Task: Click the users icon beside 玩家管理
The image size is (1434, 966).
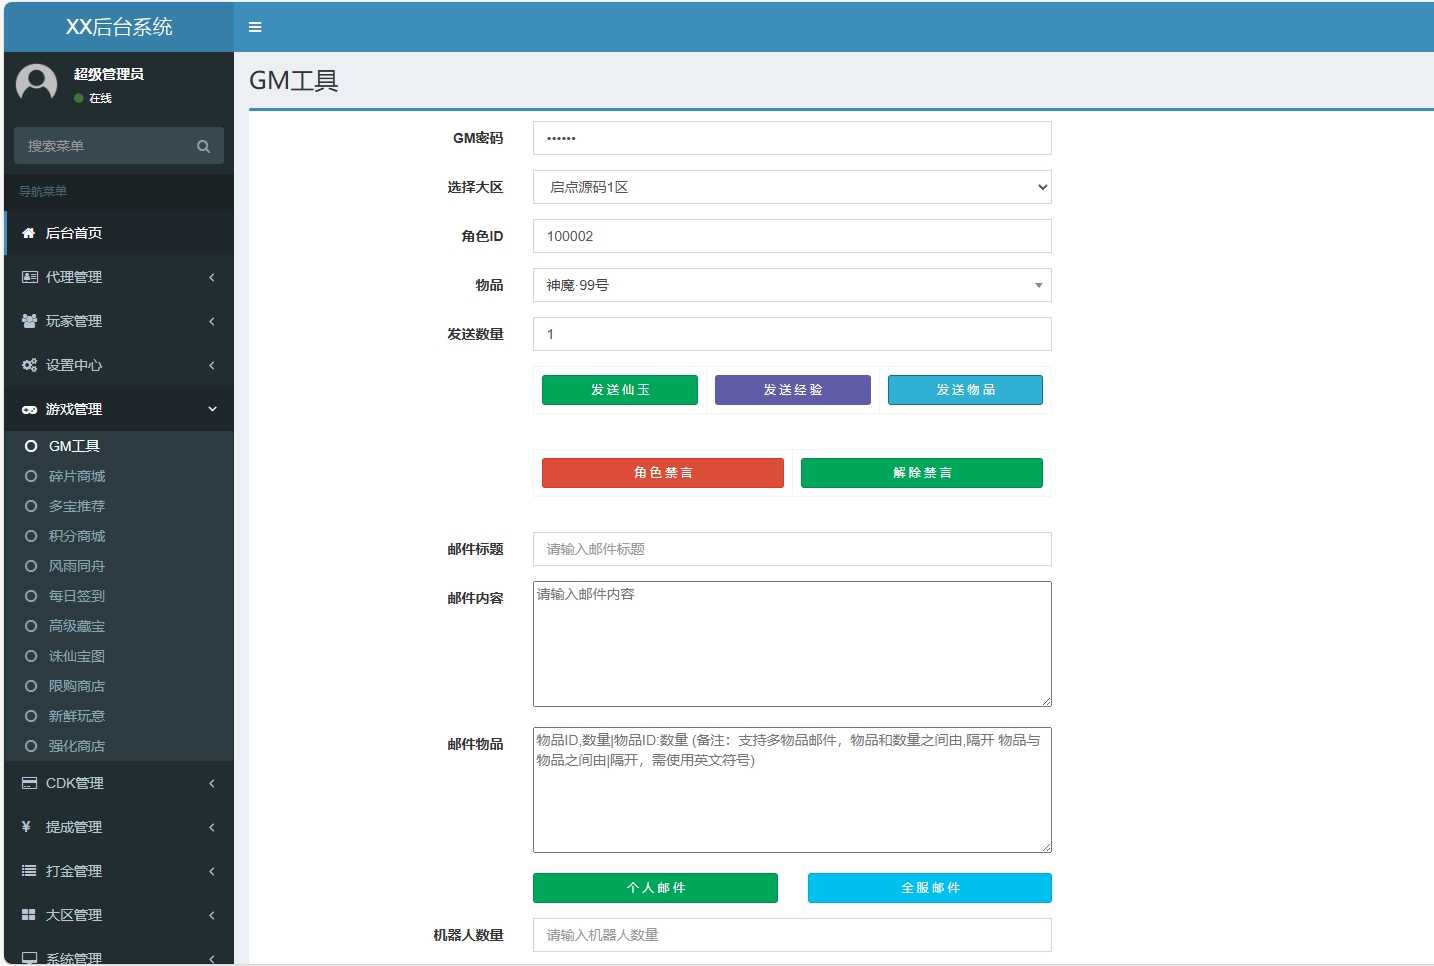Action: [30, 321]
